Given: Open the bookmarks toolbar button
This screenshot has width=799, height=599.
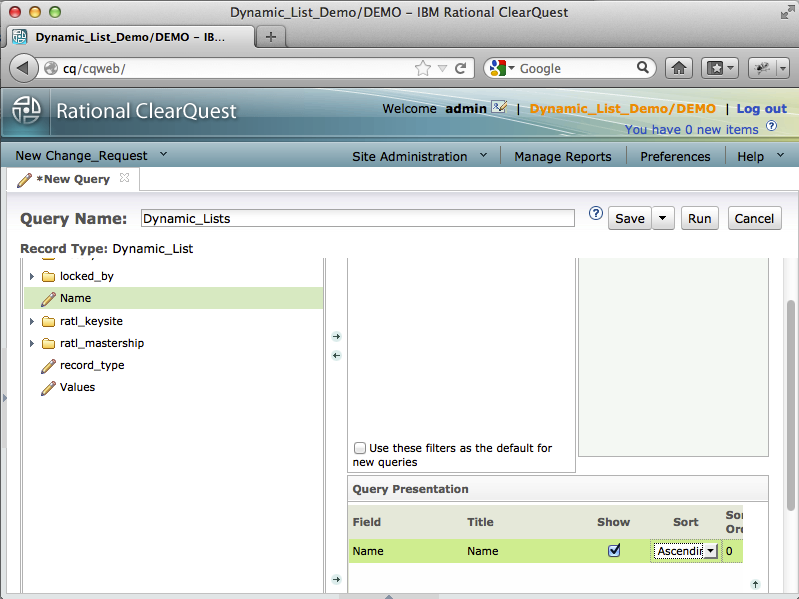Looking at the screenshot, I should [715, 68].
